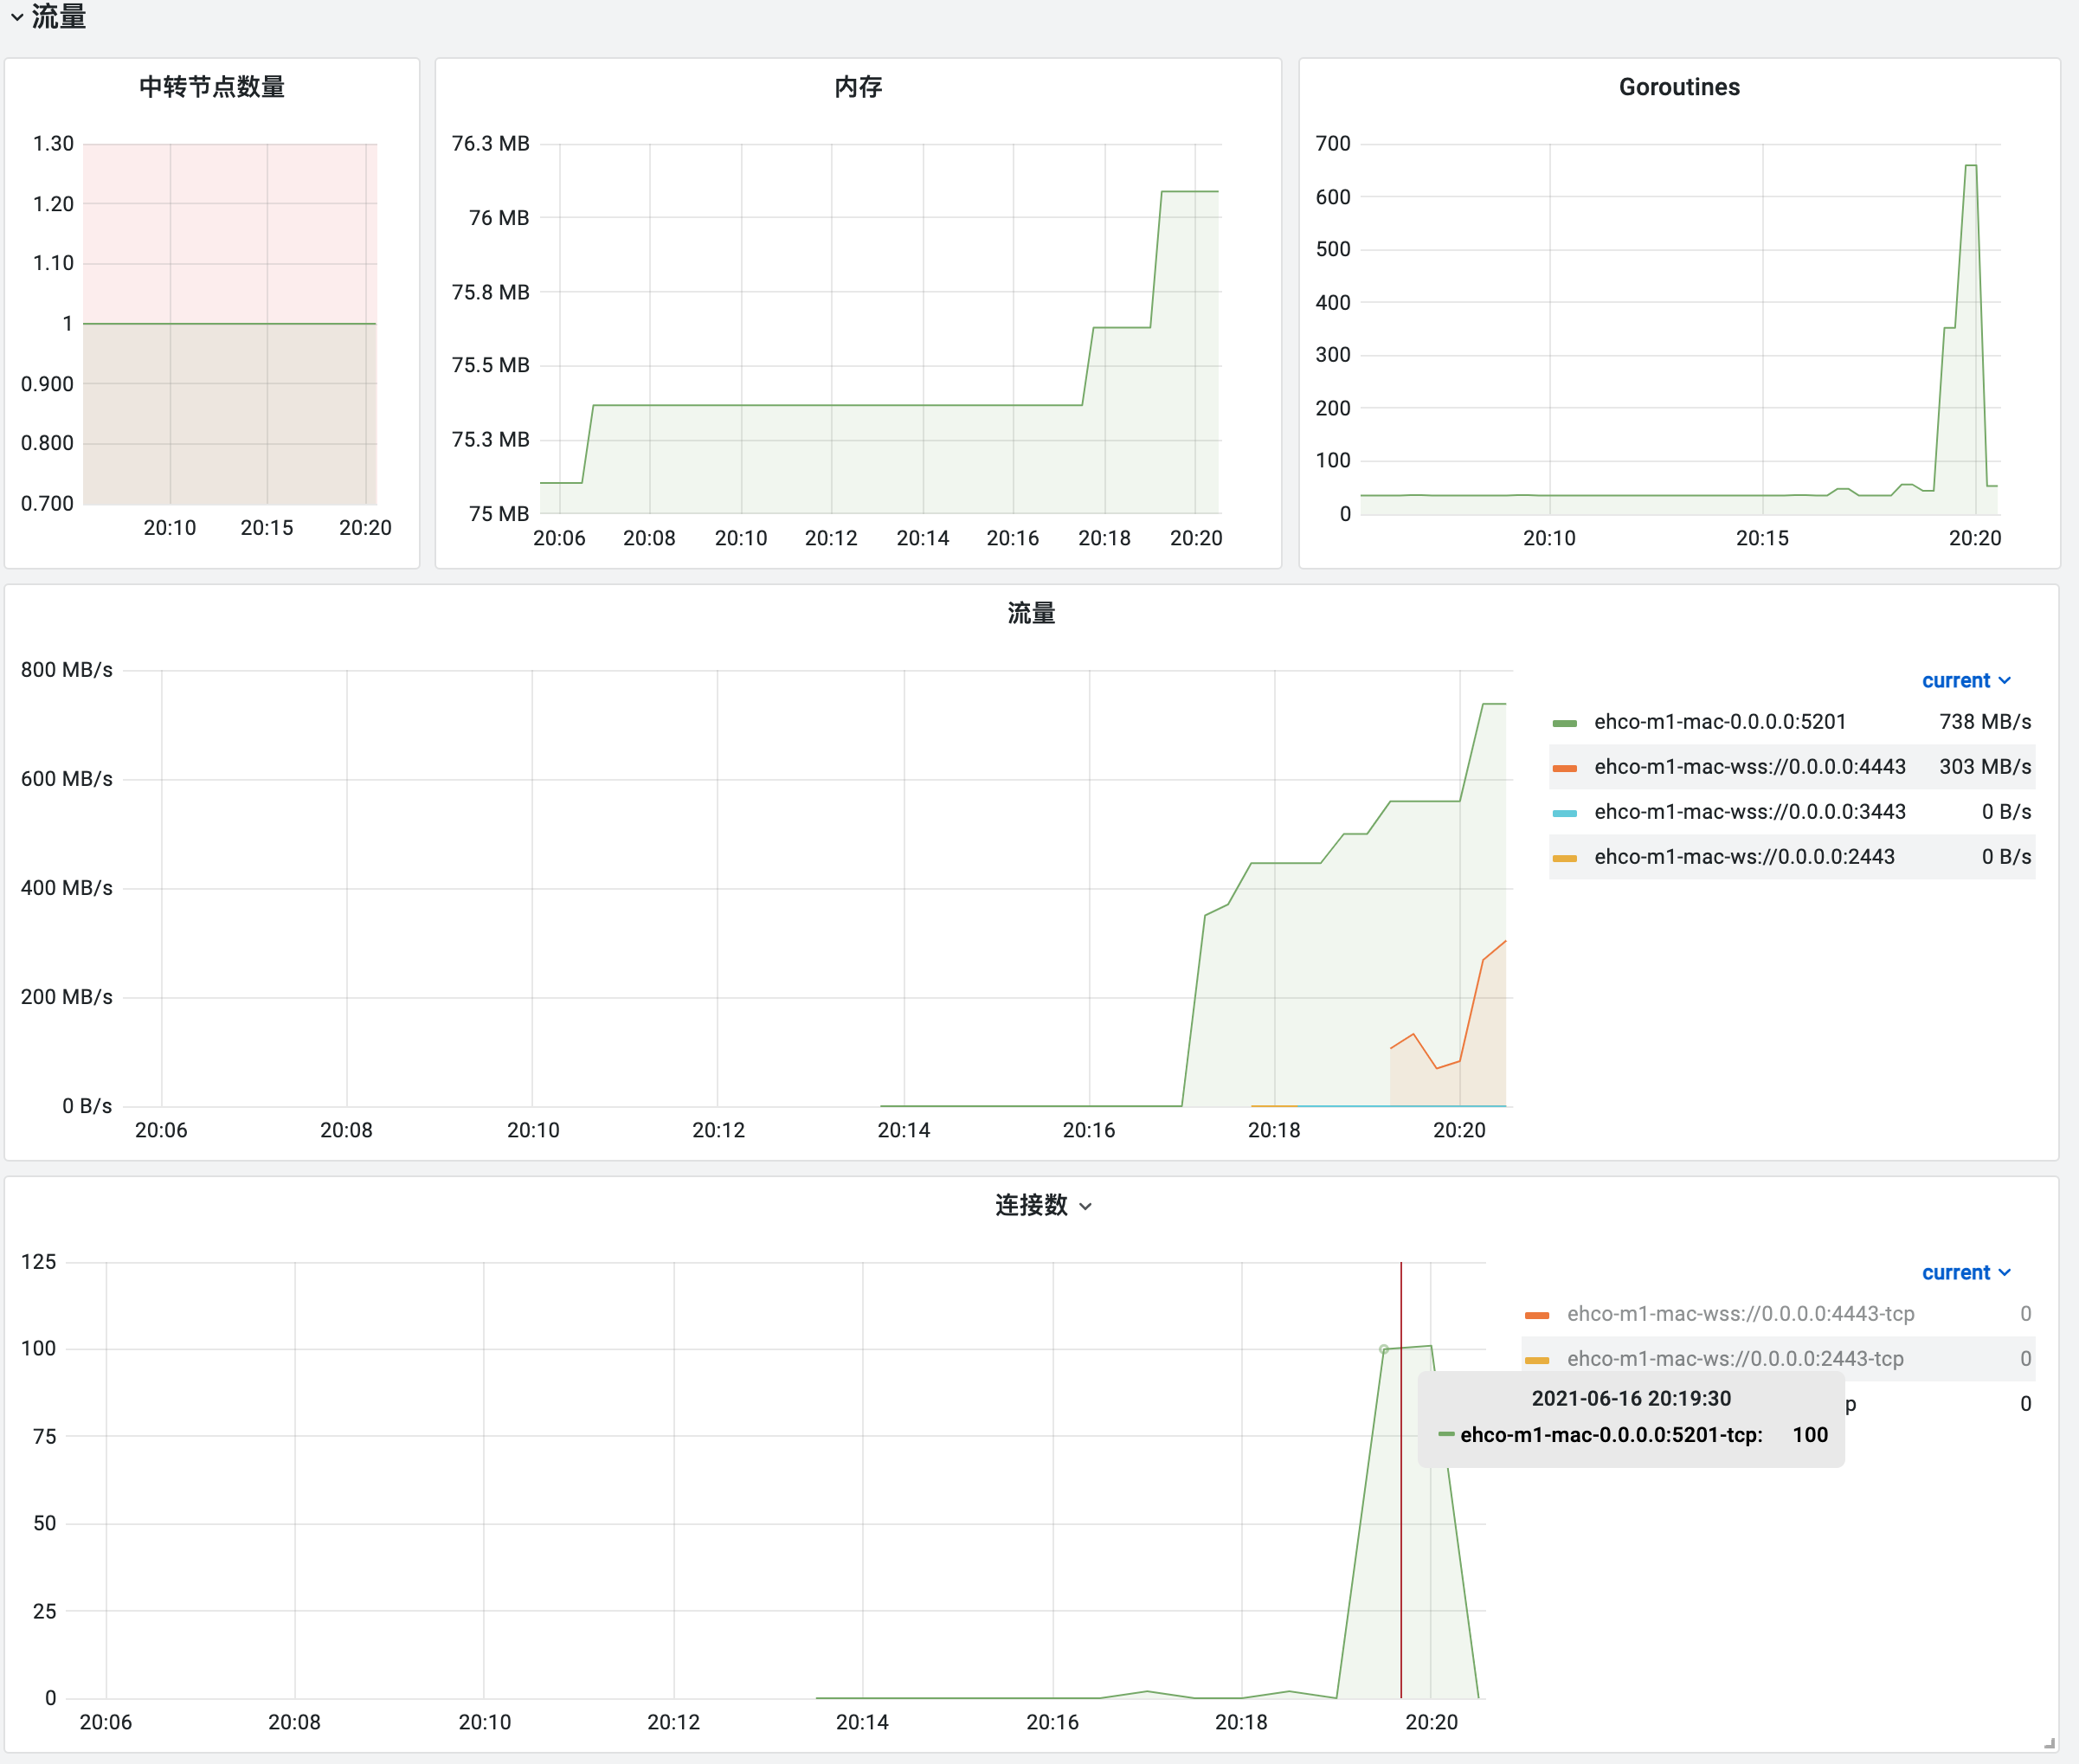Collapse the 流量 row chevron
Viewport: 2079px width, 1764px height.
pos(17,17)
